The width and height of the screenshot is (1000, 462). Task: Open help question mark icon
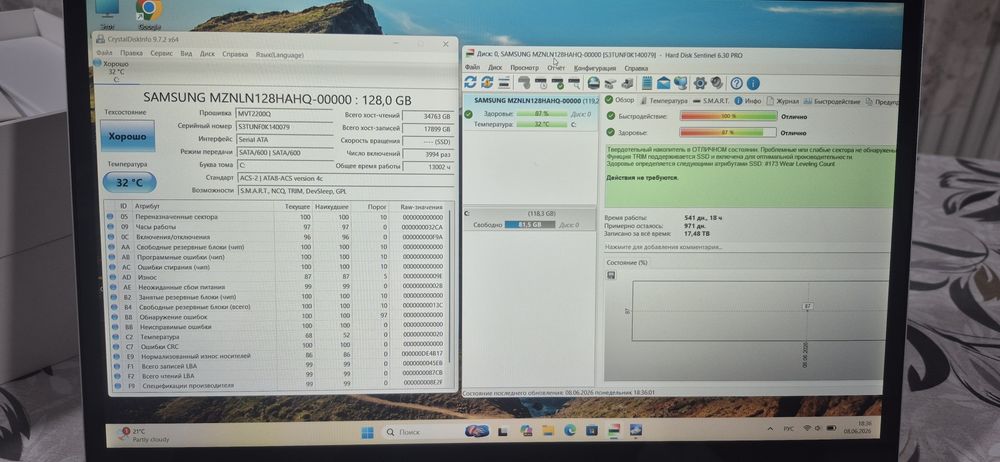(737, 83)
